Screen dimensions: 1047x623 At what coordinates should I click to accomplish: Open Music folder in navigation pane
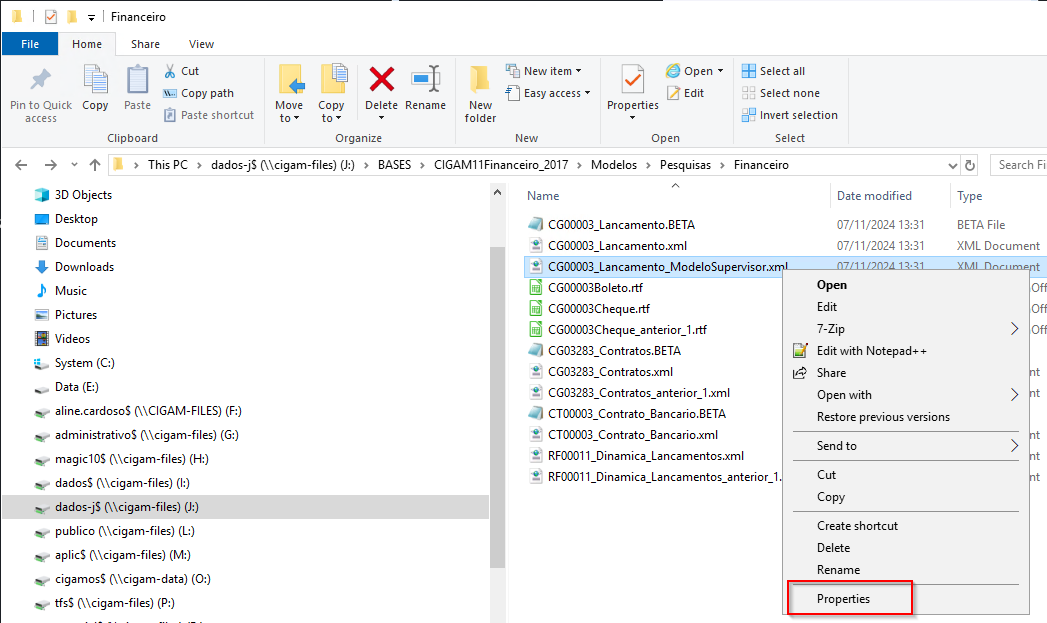coord(61,291)
